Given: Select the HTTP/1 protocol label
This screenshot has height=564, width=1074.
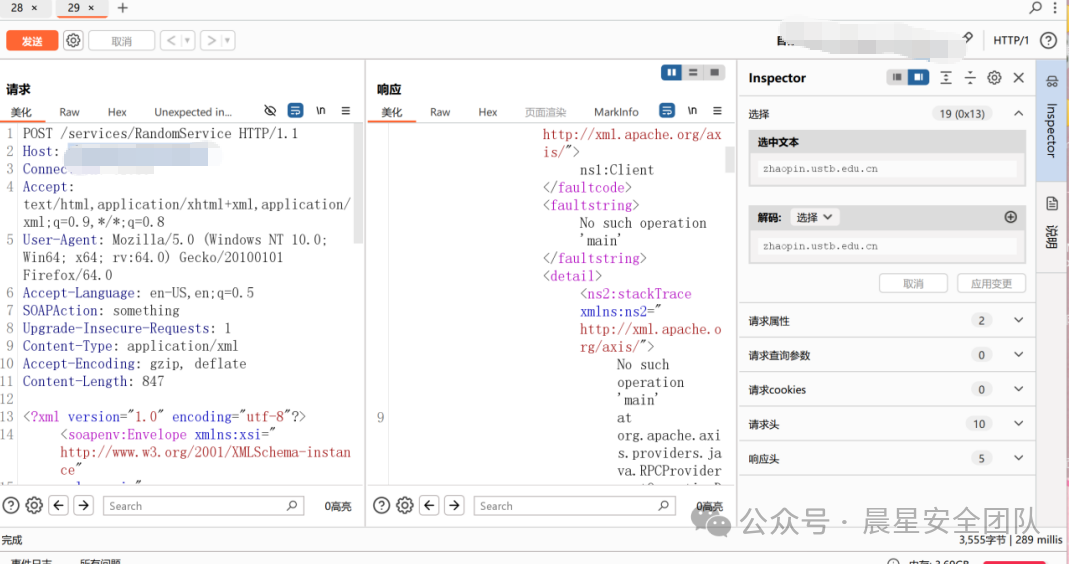Looking at the screenshot, I should (x=1011, y=40).
